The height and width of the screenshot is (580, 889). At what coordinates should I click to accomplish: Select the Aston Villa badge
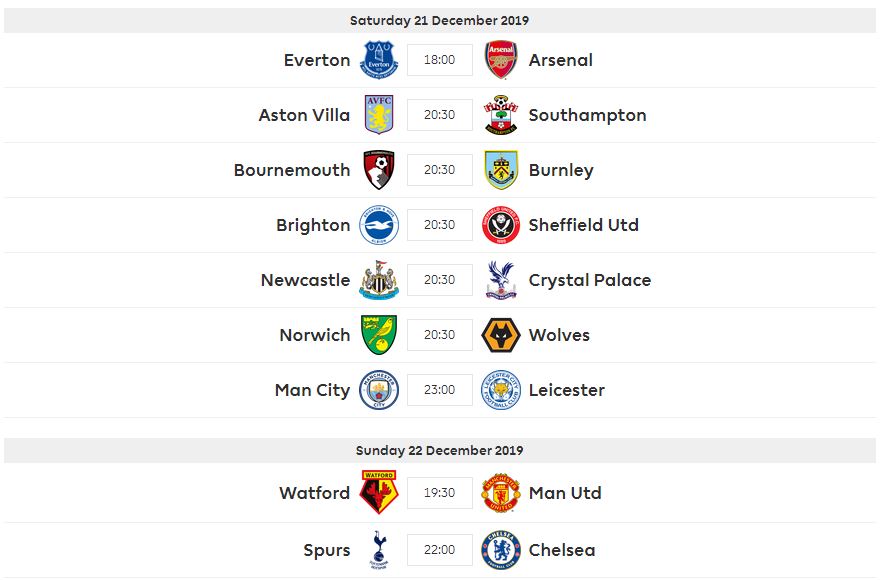[379, 115]
